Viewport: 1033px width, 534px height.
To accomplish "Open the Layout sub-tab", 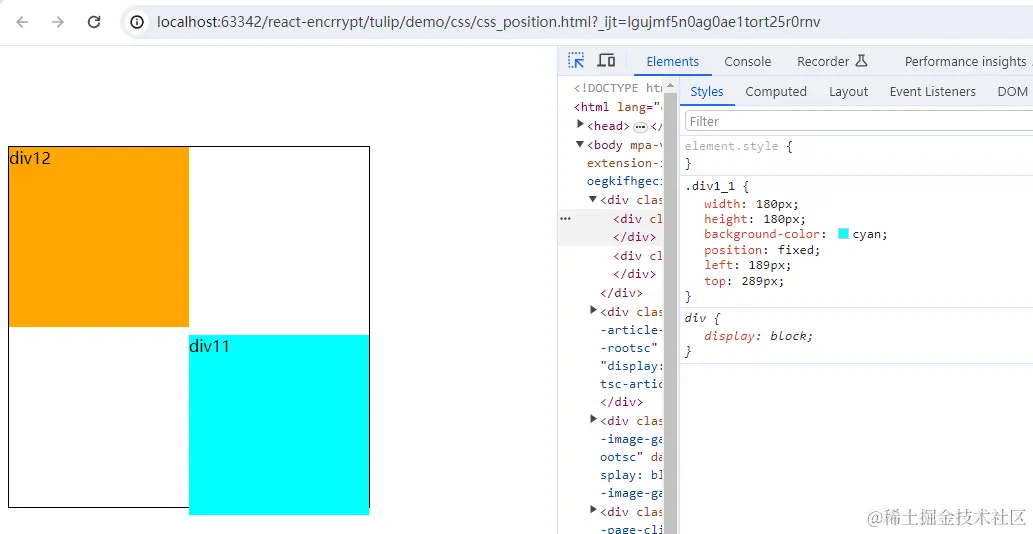I will pos(849,92).
